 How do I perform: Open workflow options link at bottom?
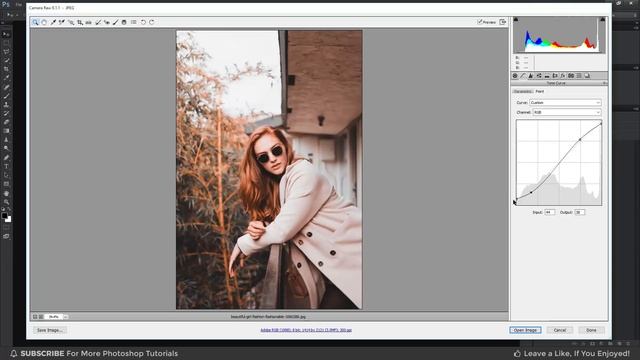point(306,330)
